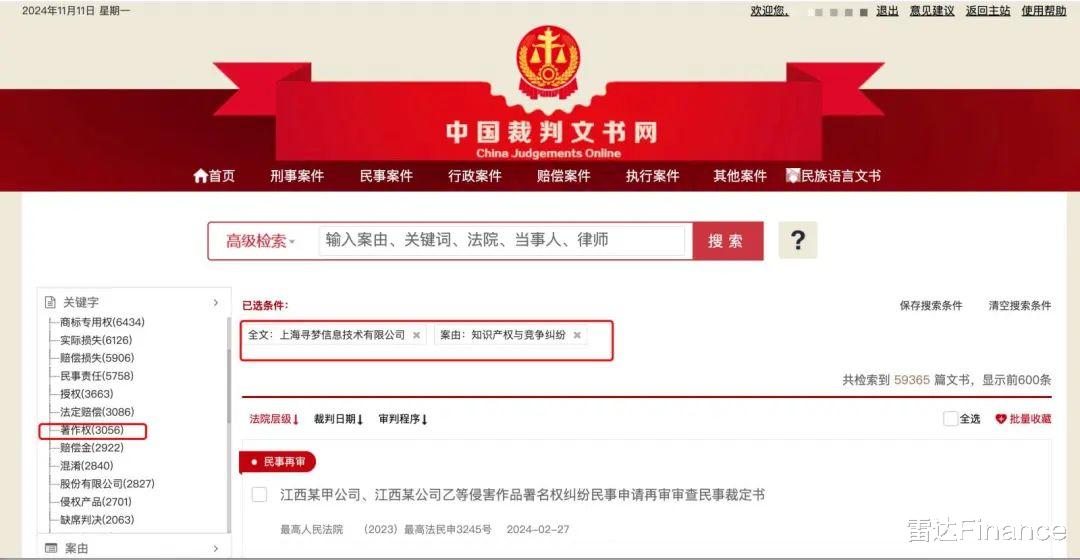
Task: Sort results by 裁判日期
Action: [x=338, y=419]
